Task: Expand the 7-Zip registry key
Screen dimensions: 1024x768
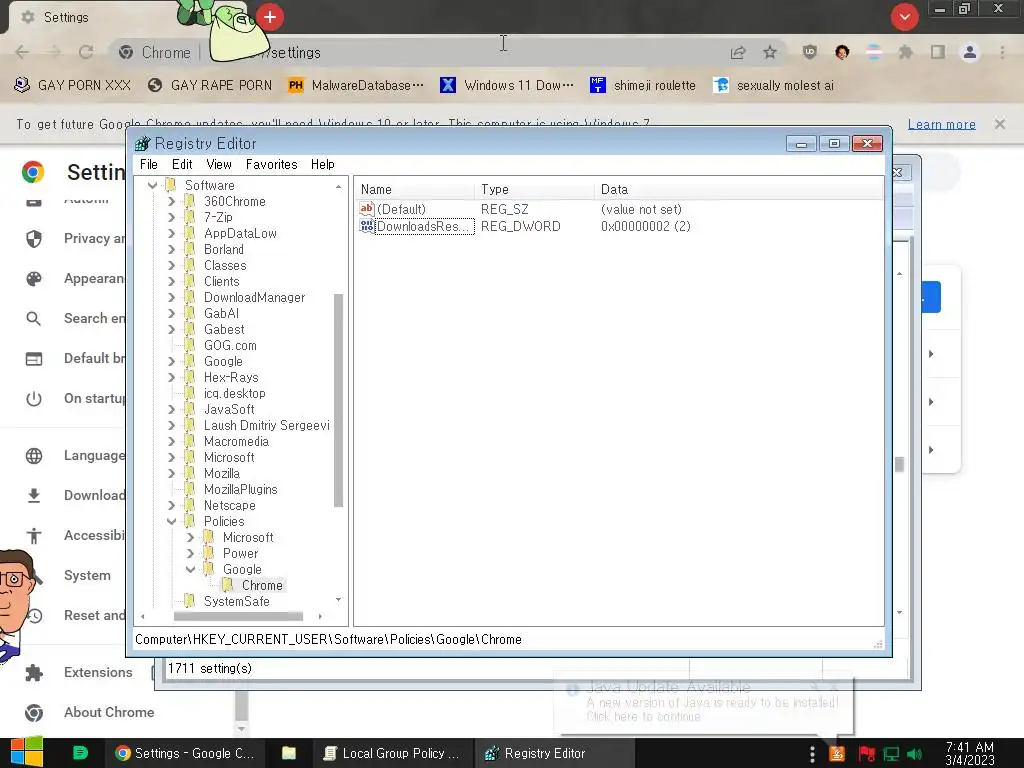Action: pos(171,217)
